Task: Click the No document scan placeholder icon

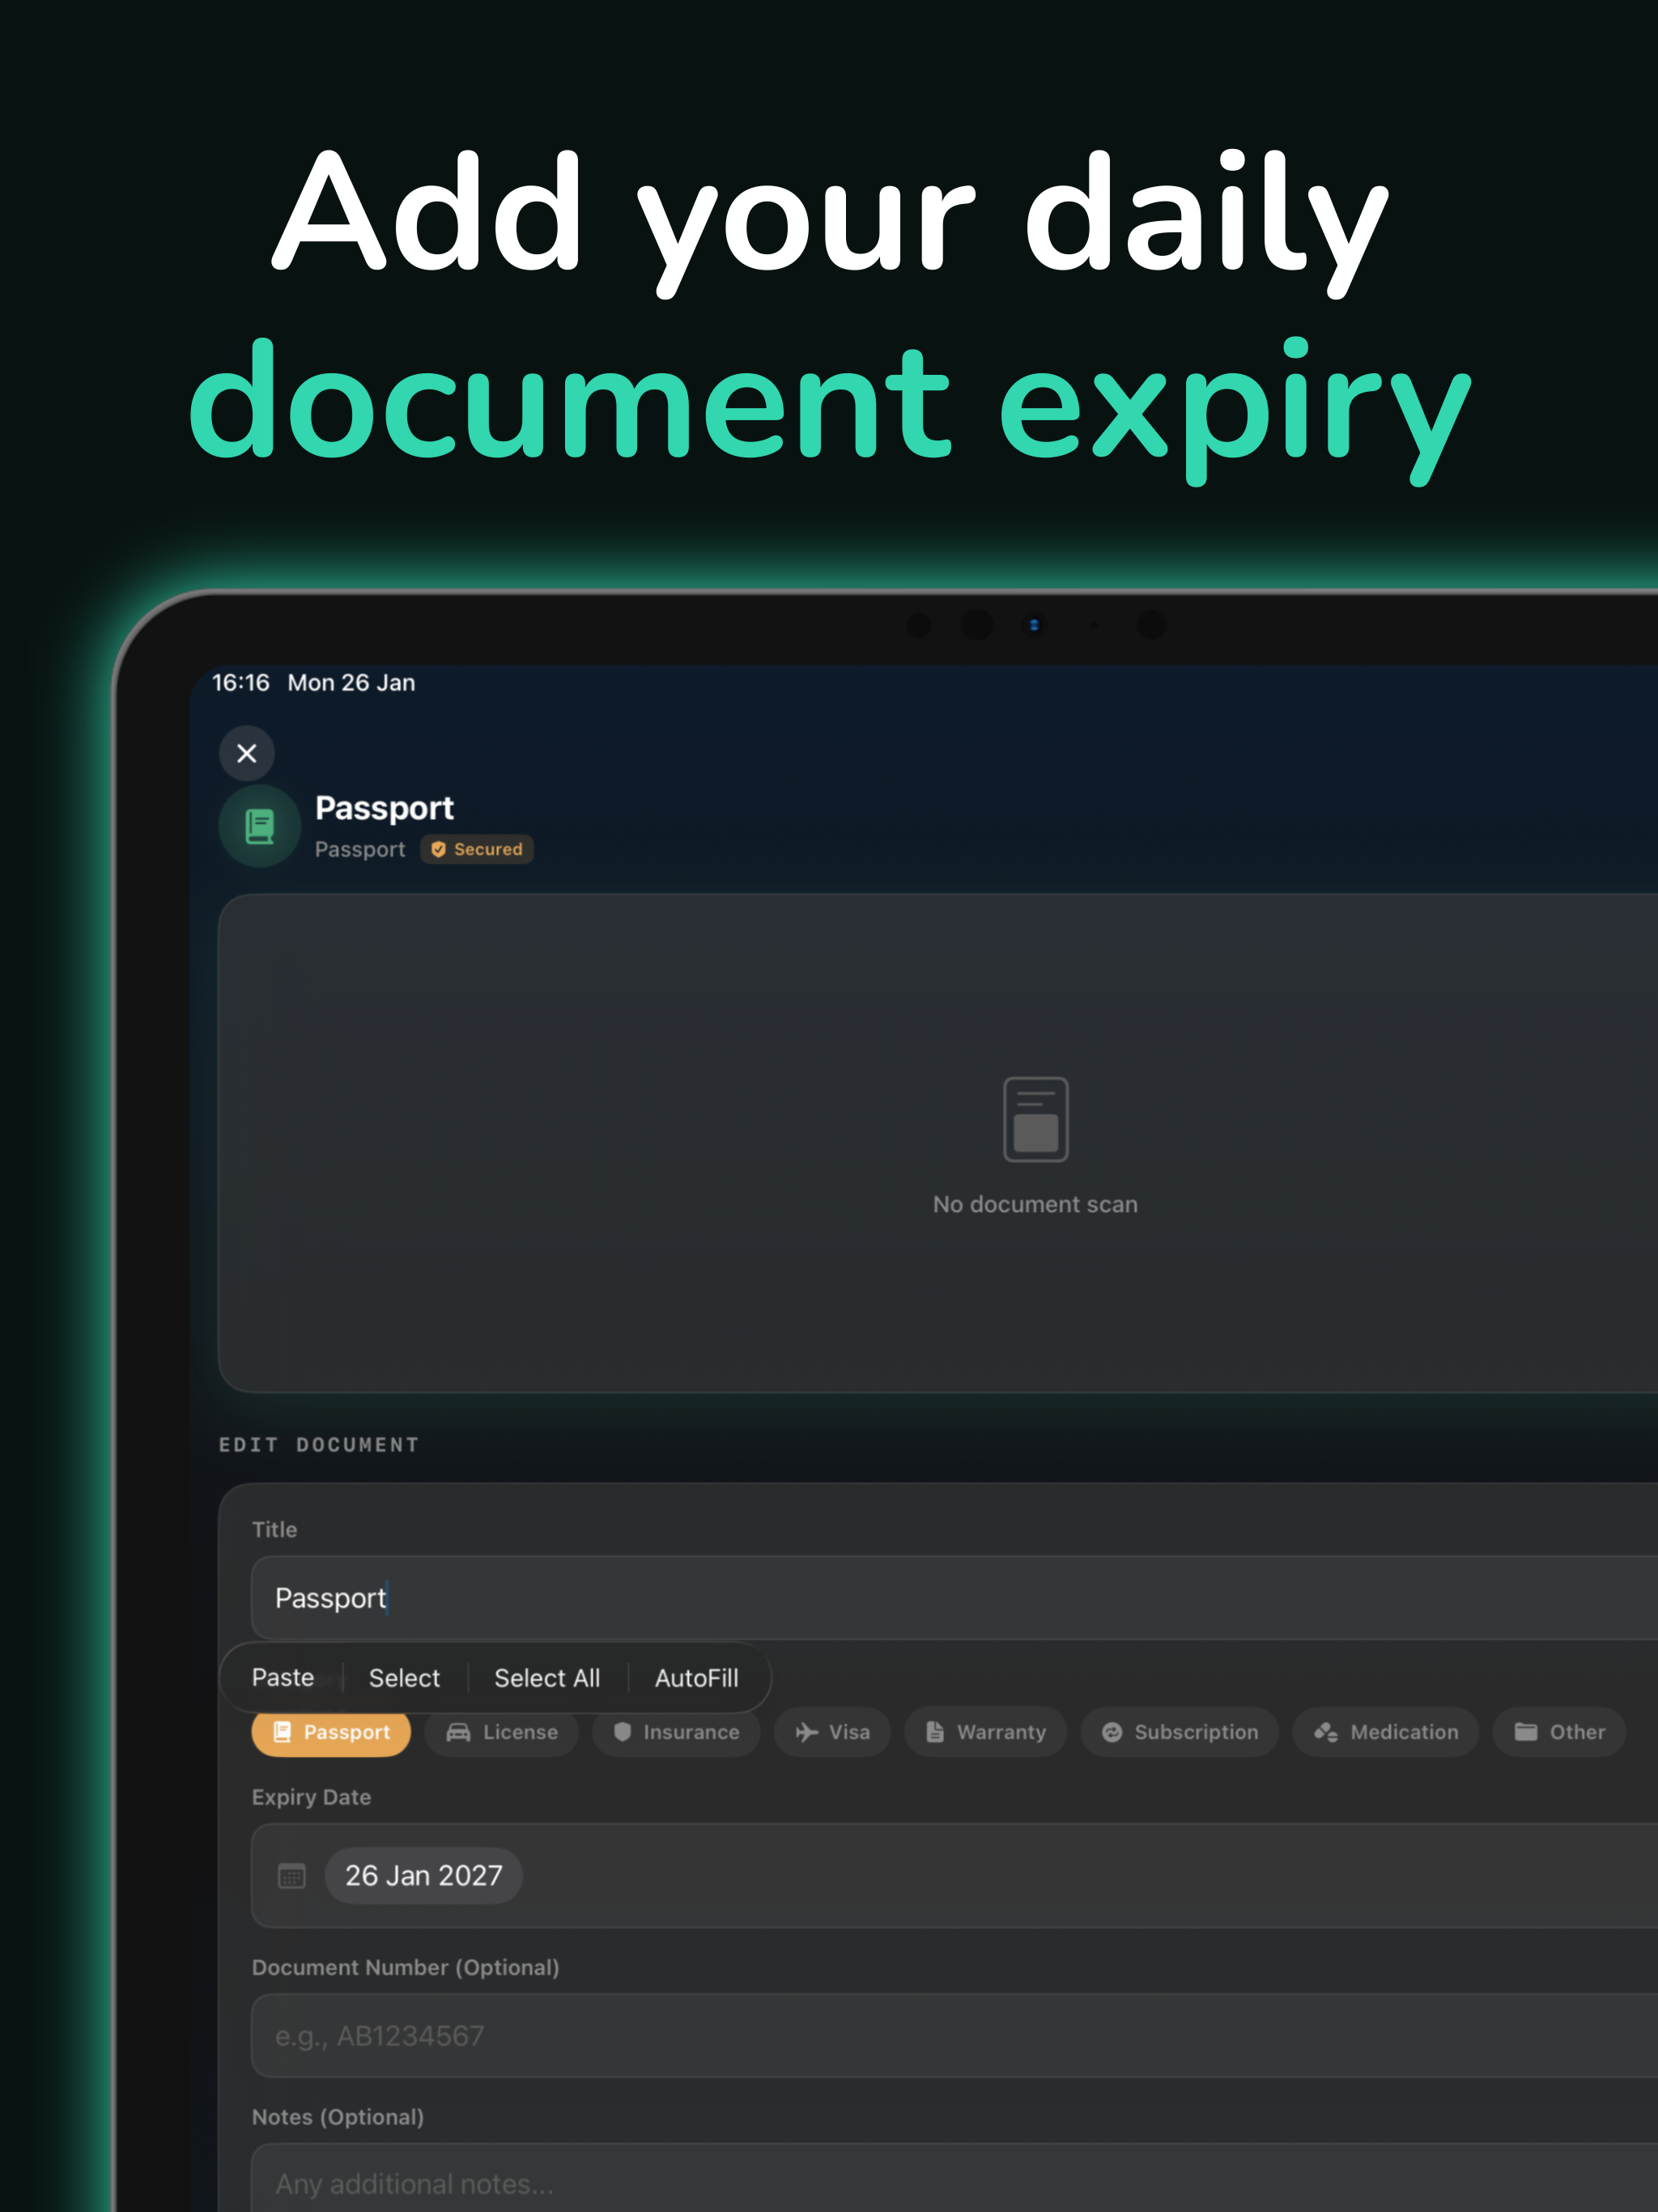Action: 1035,1119
